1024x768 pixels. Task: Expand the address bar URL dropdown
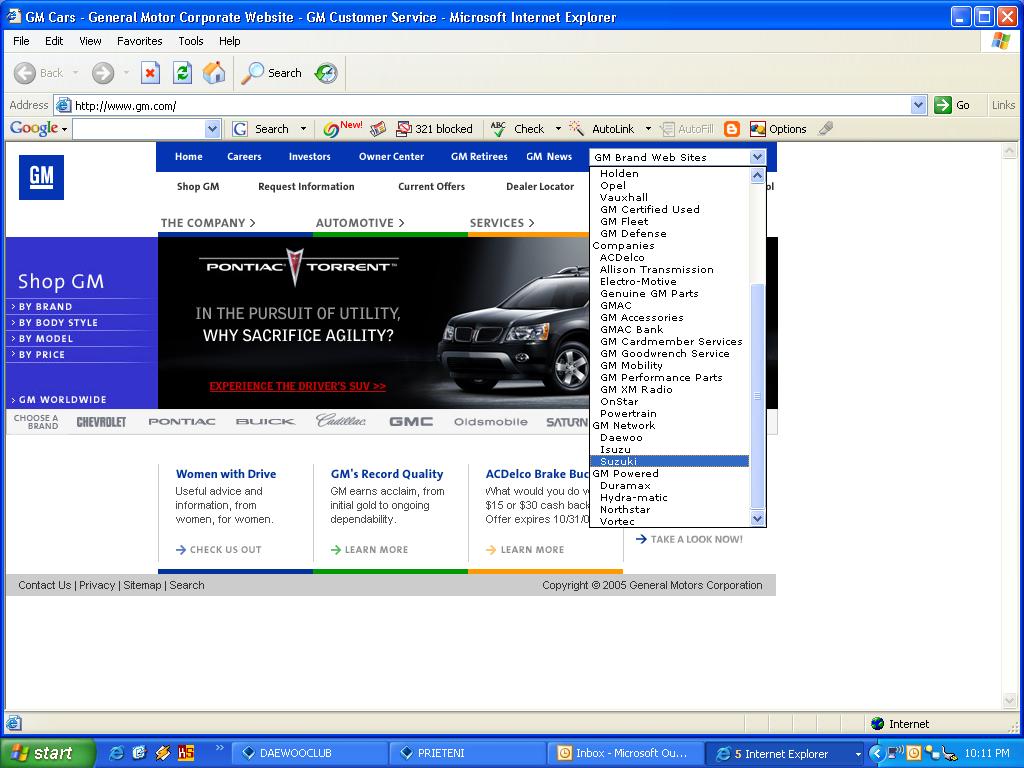(919, 105)
